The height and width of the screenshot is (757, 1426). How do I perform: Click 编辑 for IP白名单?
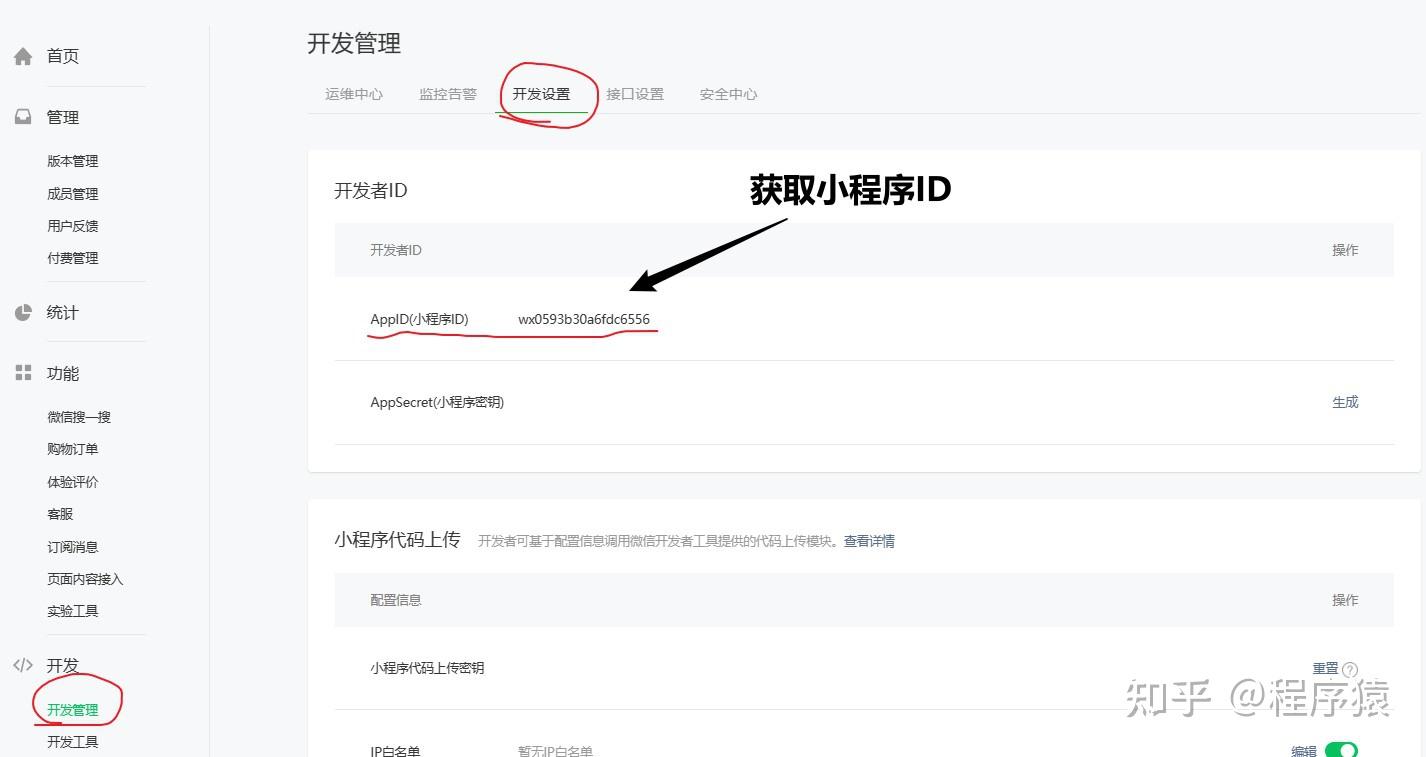[1304, 751]
